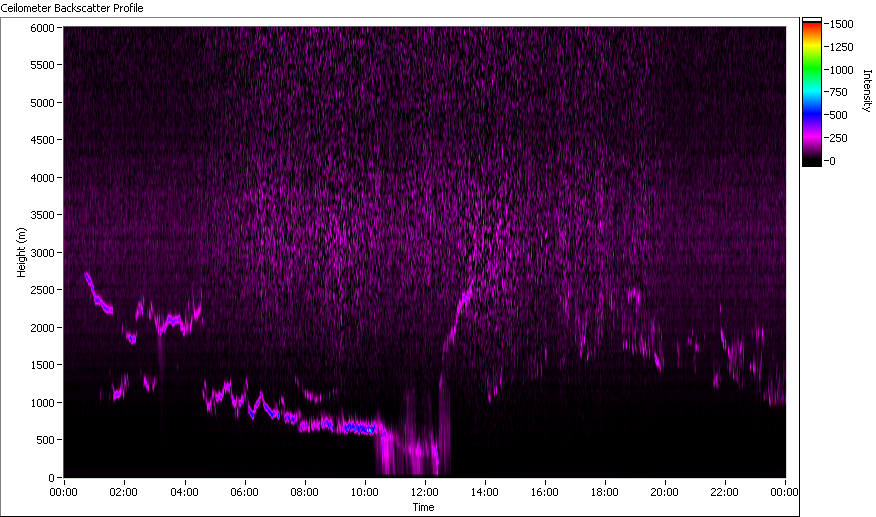Pick the 0 value on Intensity scale

click(x=832, y=161)
